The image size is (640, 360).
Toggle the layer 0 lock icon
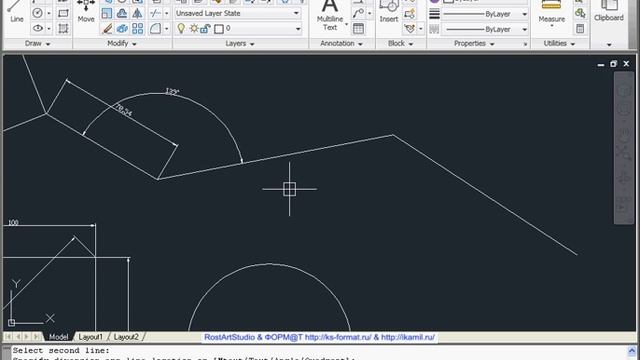(205, 29)
